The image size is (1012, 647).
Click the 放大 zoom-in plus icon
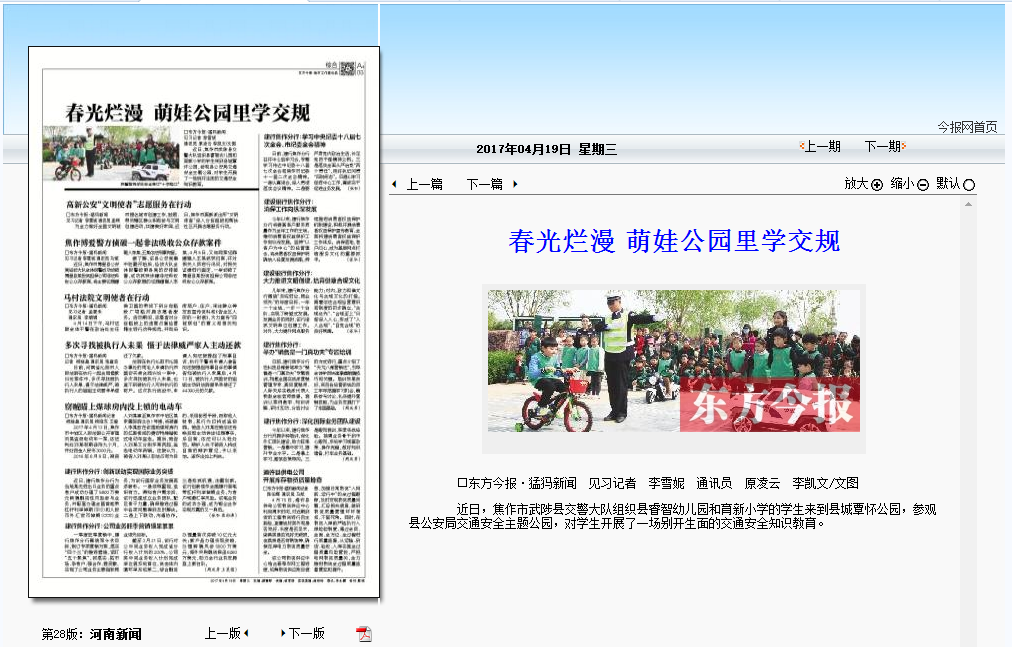click(877, 185)
